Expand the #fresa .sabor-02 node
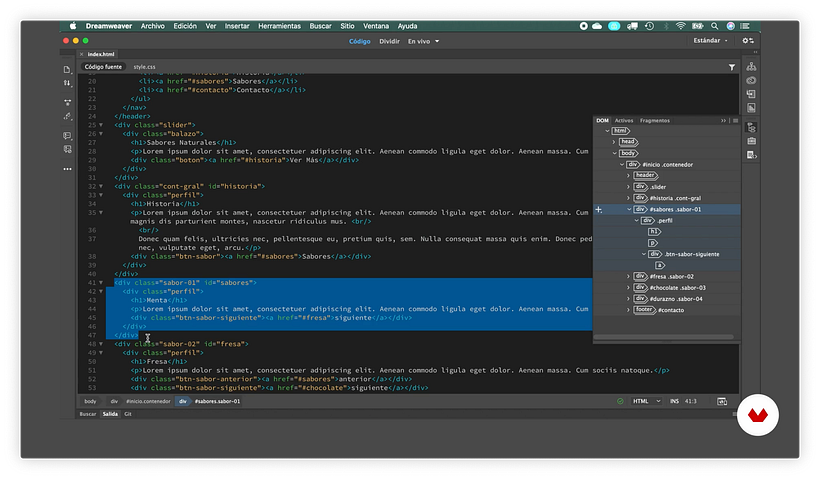820x479 pixels. pyautogui.click(x=629, y=276)
